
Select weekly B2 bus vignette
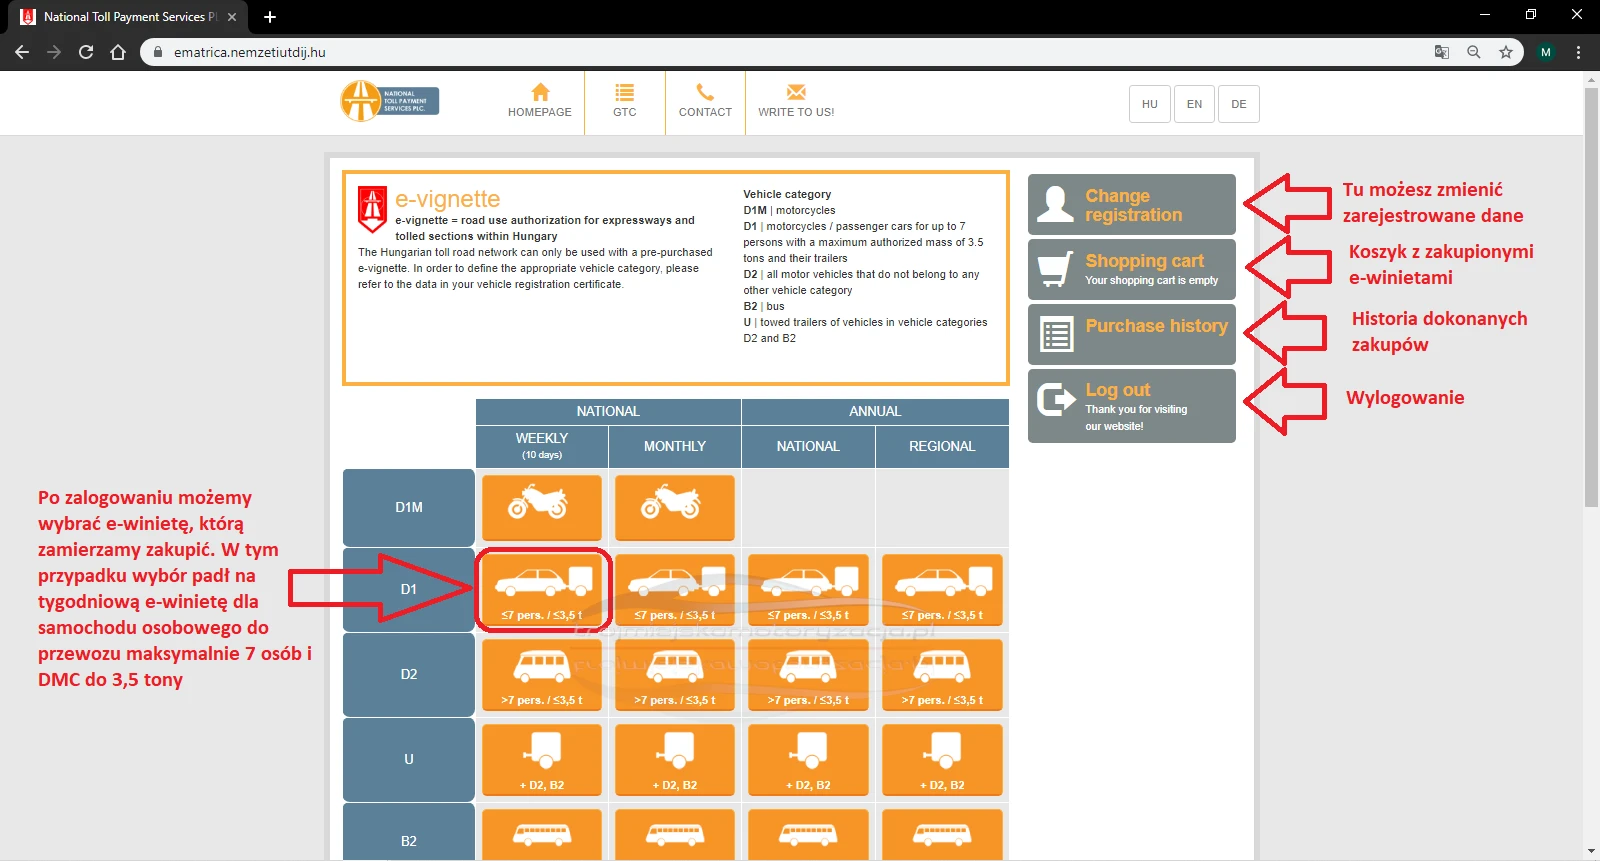(542, 835)
